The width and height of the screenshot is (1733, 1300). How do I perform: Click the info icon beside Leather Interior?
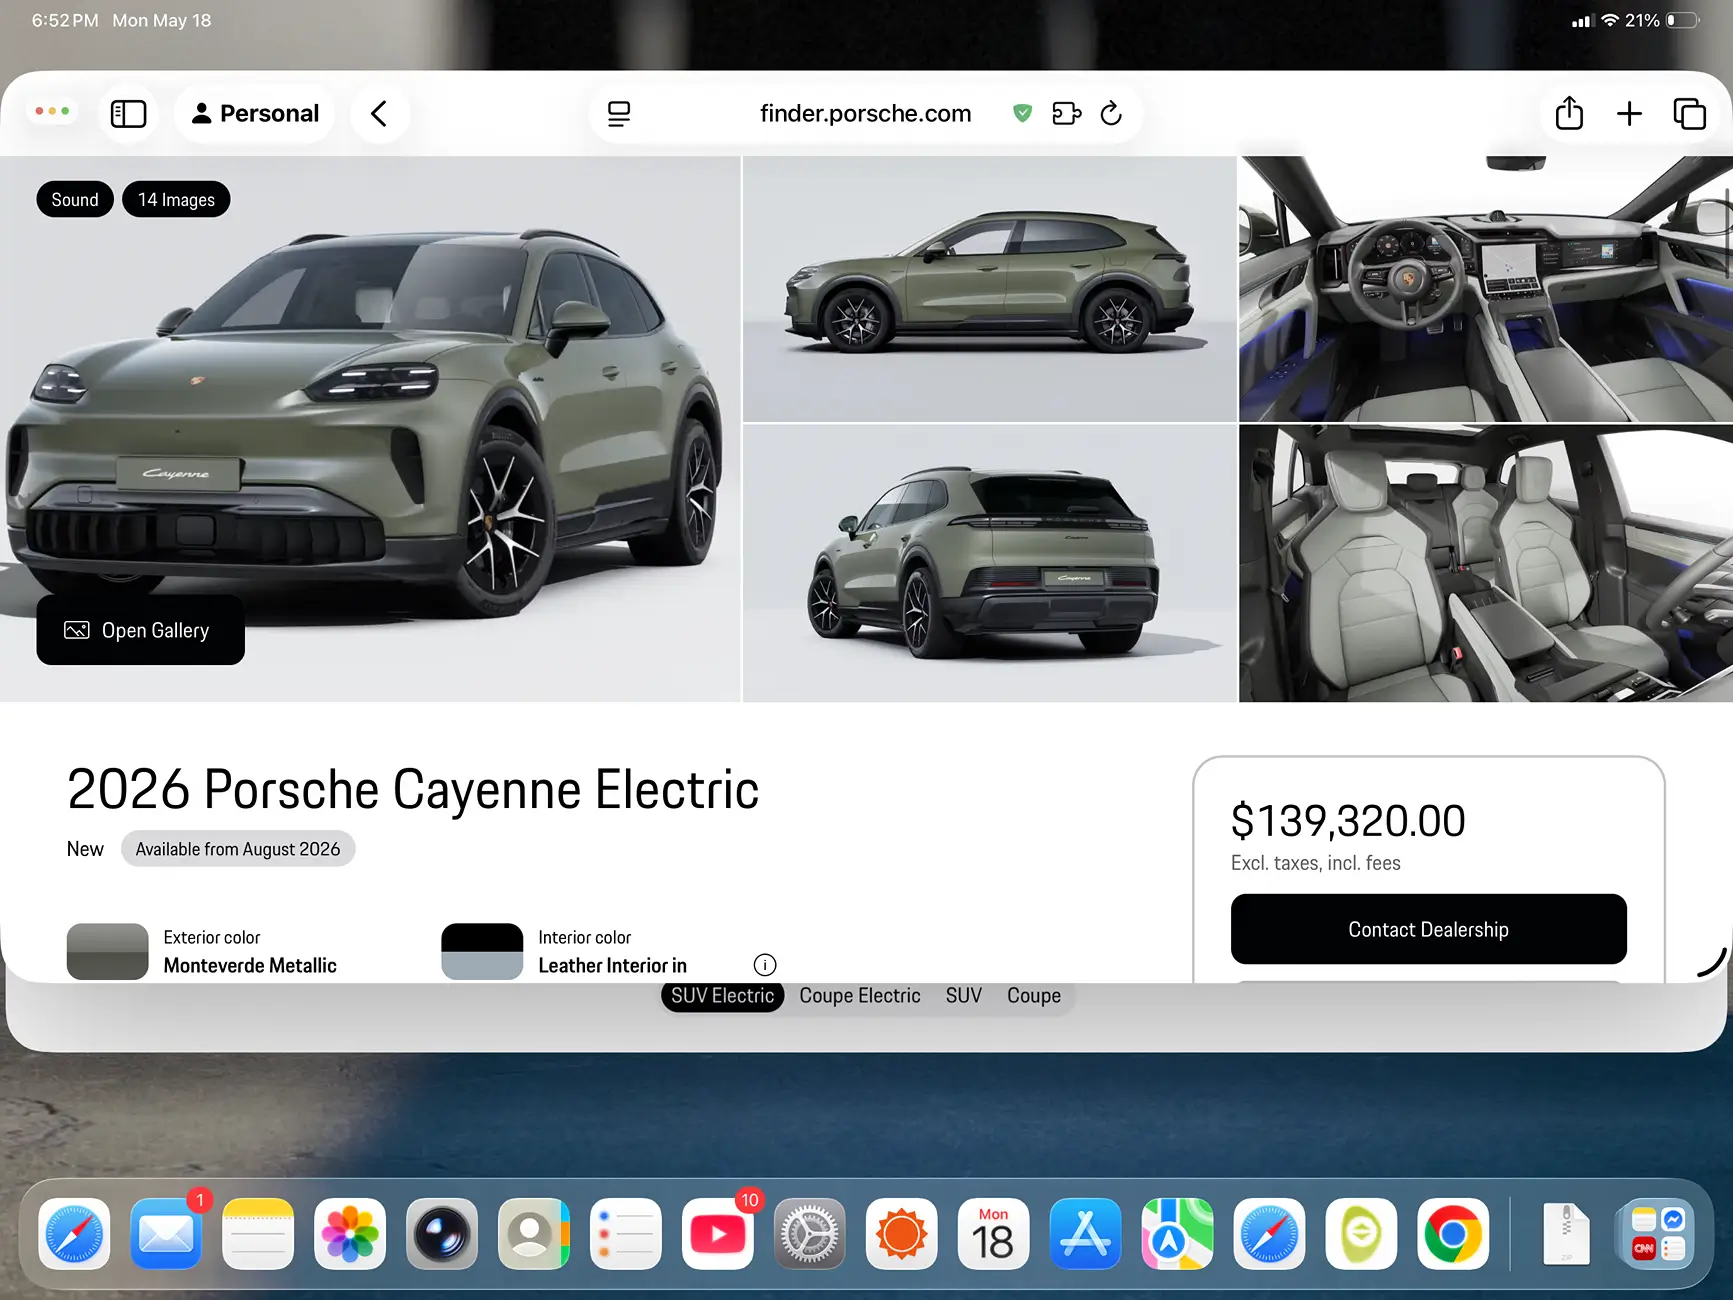[x=765, y=965]
